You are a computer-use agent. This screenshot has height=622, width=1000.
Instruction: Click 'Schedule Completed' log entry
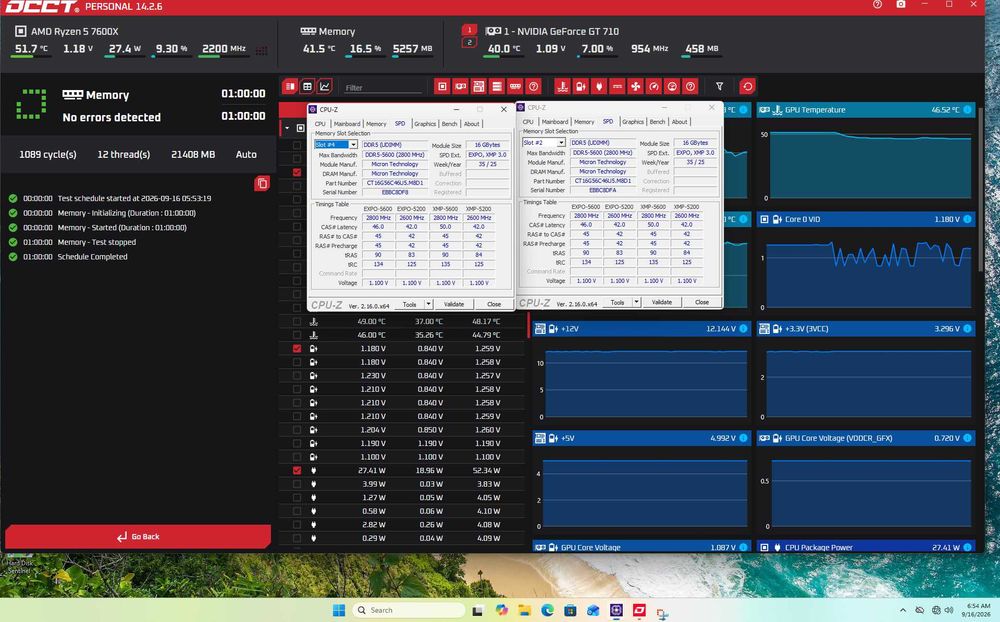tap(92, 256)
